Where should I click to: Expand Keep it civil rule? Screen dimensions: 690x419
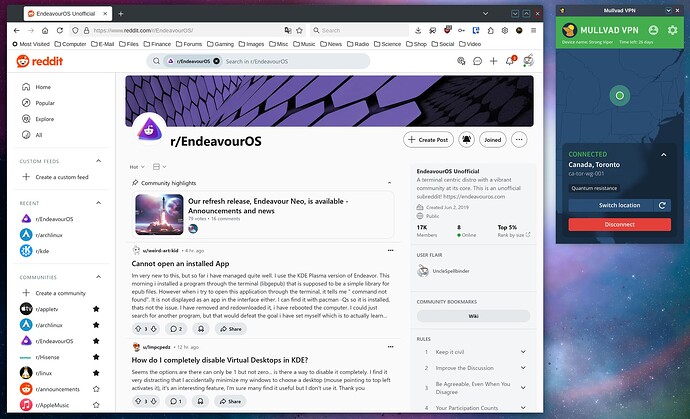523,352
